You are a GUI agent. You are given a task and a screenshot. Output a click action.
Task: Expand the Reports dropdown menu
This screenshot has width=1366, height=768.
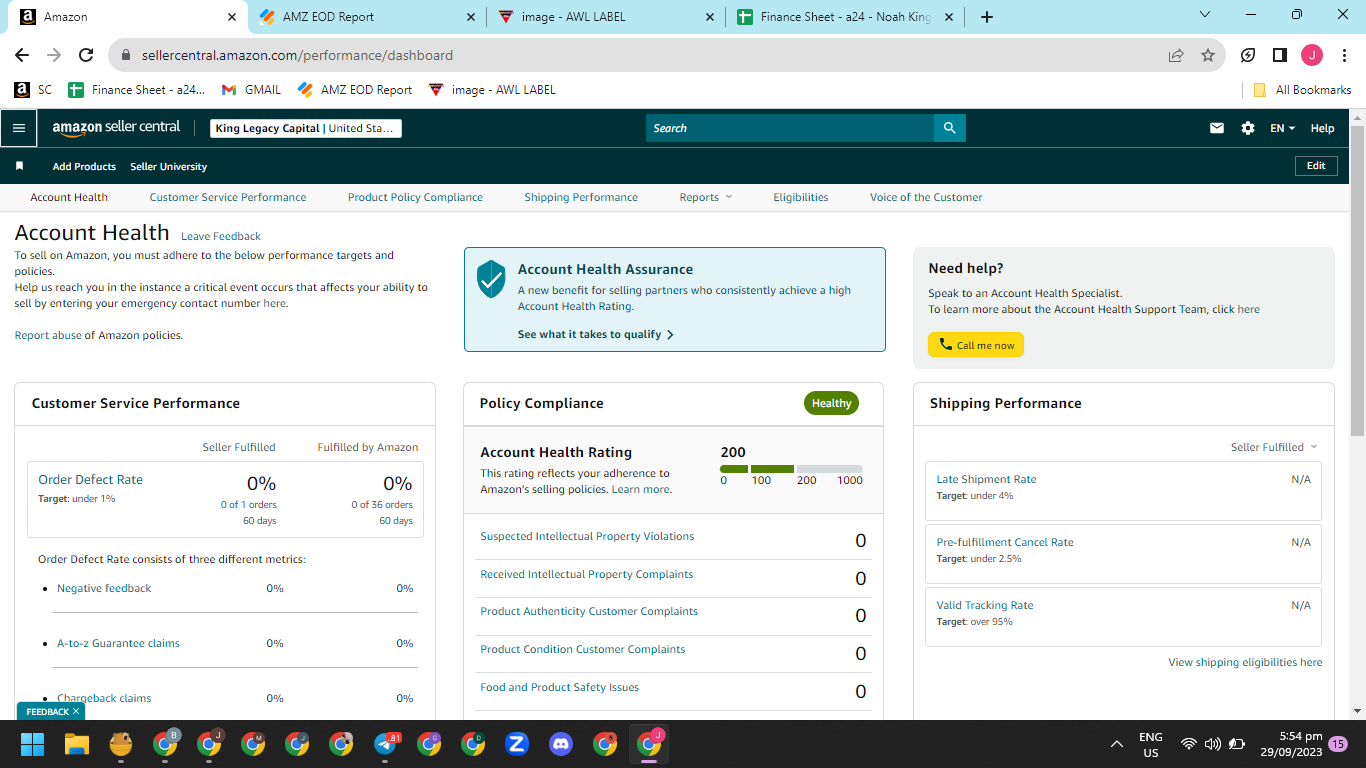point(706,197)
